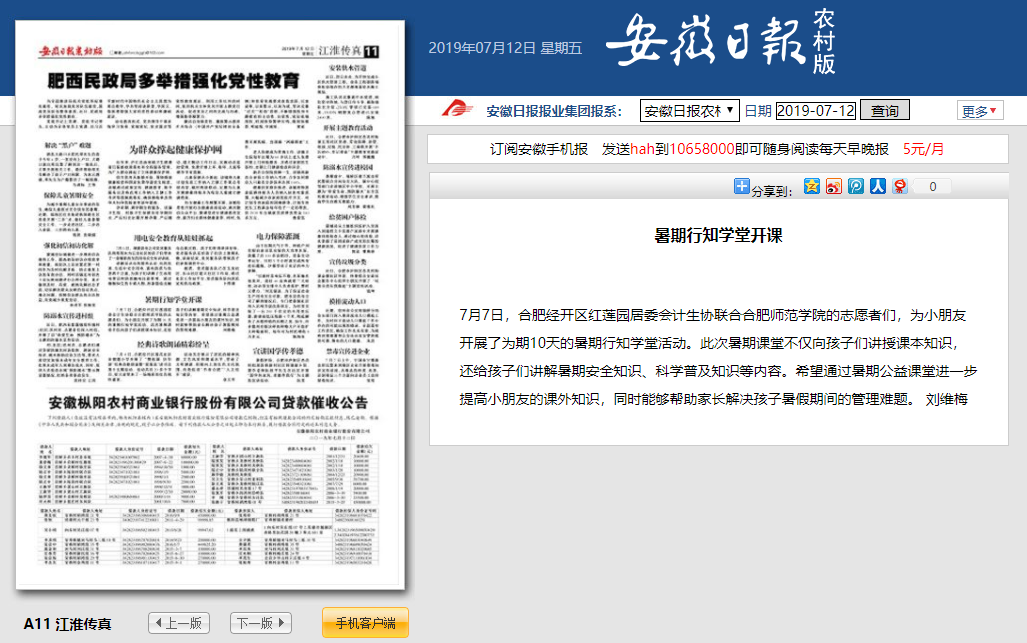Image resolution: width=1027 pixels, height=643 pixels.
Task: Click the red Anhui Daily group logo icon
Action: tap(457, 110)
